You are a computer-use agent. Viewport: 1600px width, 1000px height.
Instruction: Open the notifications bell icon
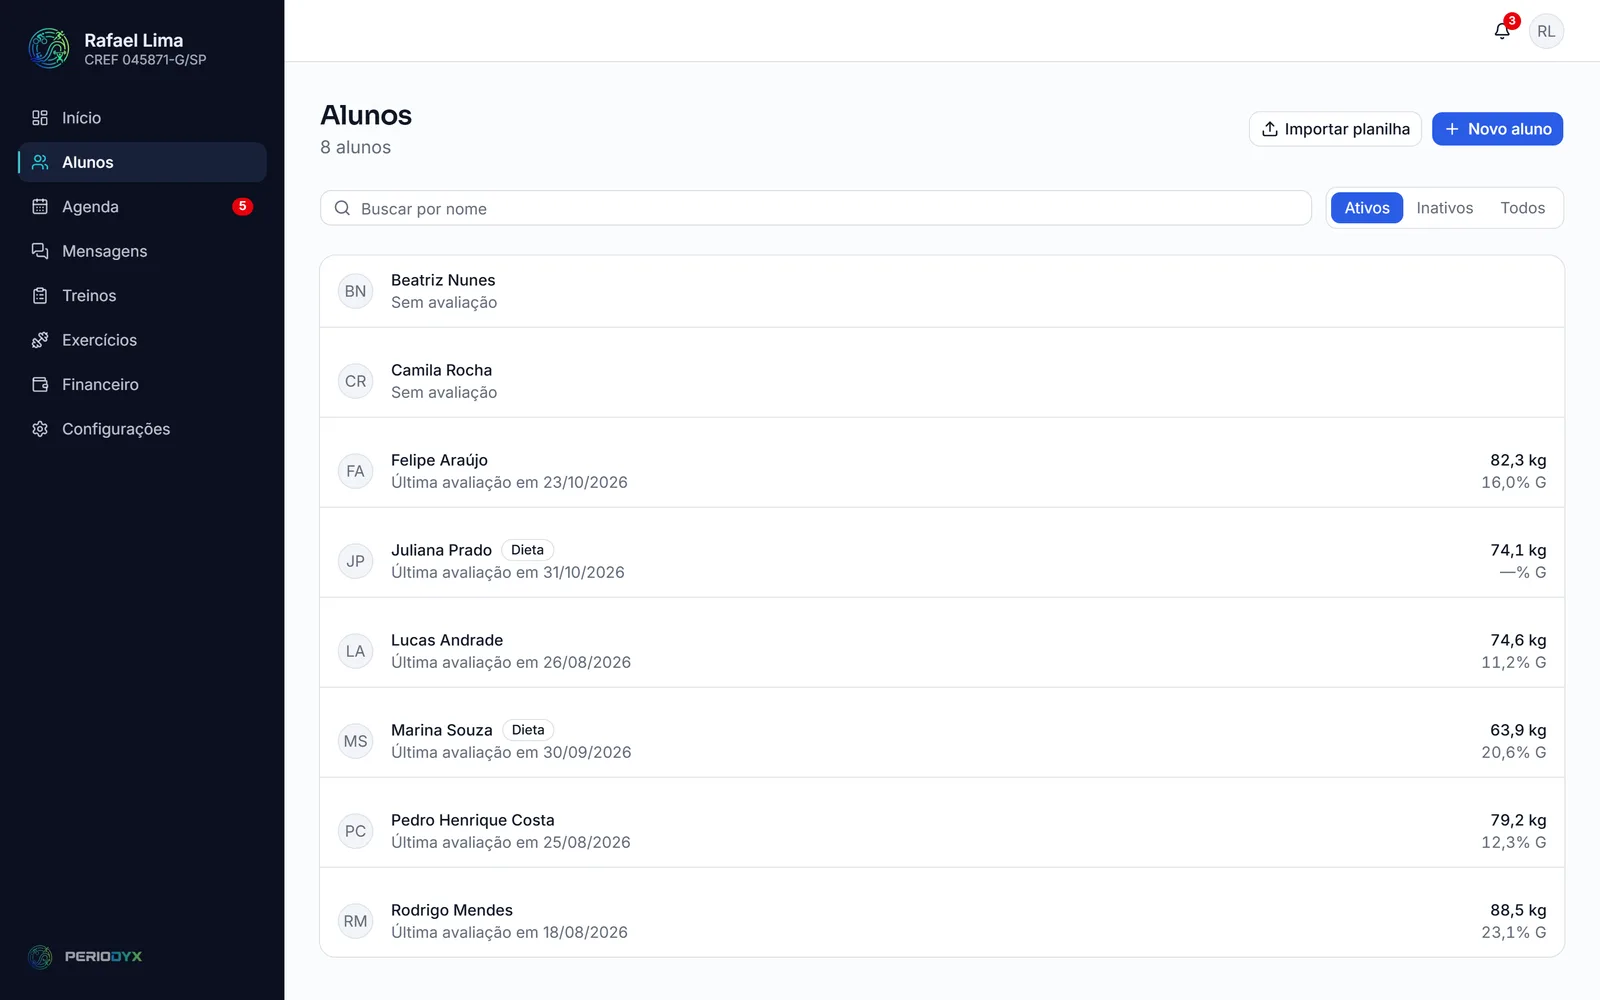click(x=1502, y=31)
